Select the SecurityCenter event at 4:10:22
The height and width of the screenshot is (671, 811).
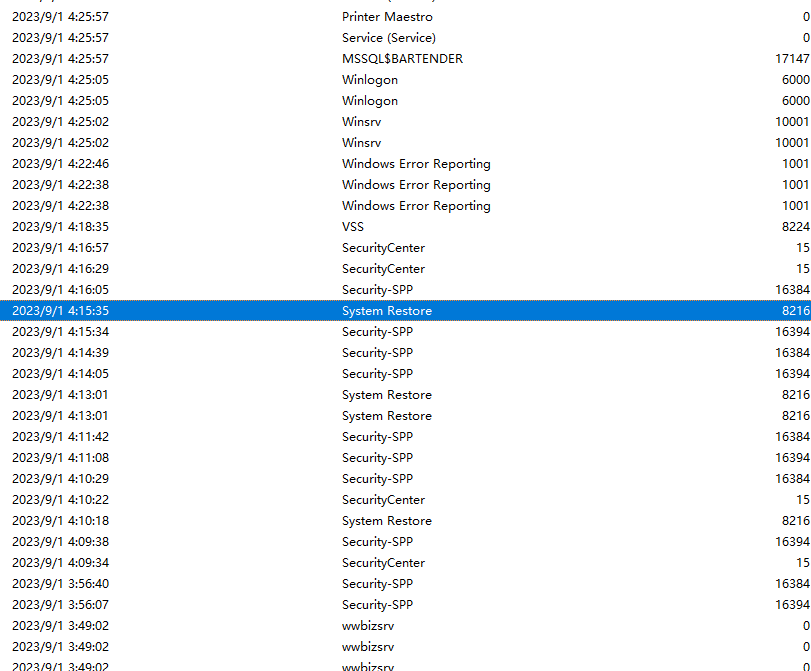406,500
